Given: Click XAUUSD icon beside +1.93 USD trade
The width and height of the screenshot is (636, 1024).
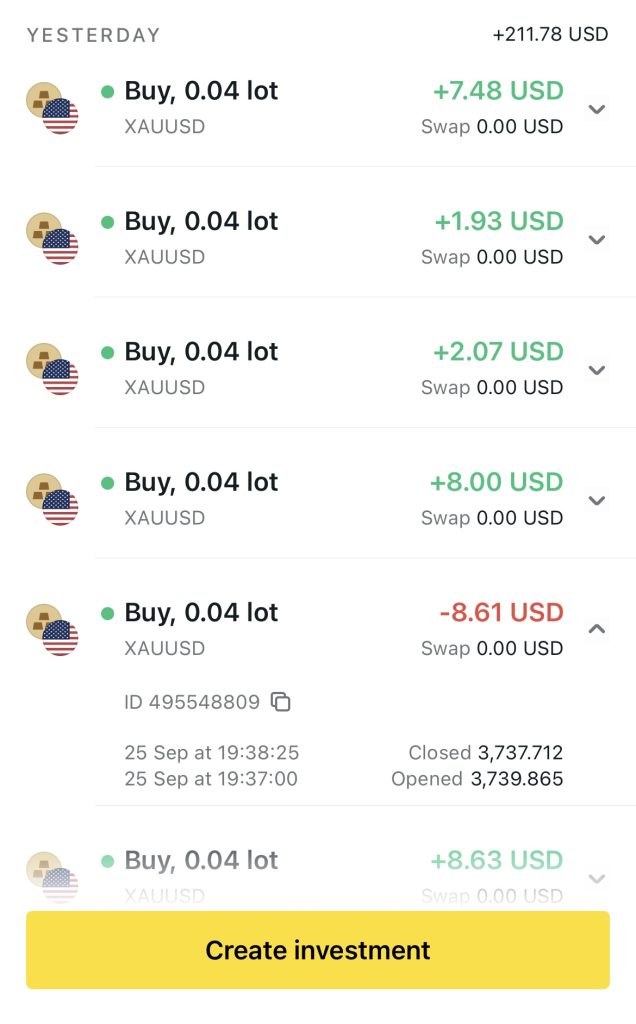Looking at the screenshot, I should pos(52,238).
